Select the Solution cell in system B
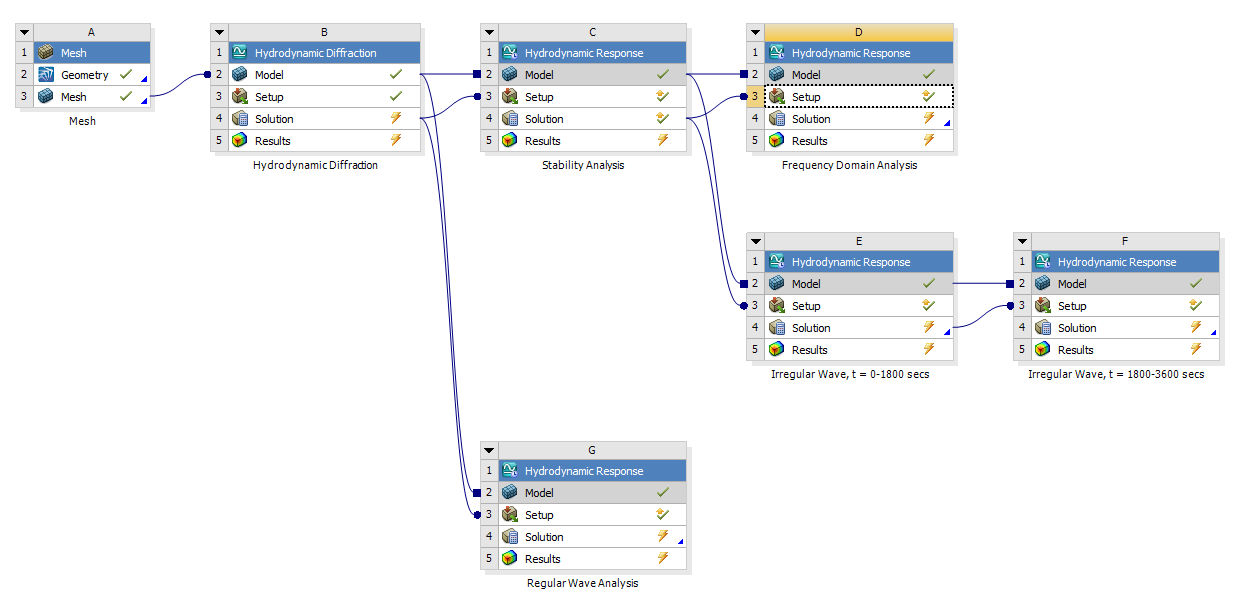 (324, 119)
